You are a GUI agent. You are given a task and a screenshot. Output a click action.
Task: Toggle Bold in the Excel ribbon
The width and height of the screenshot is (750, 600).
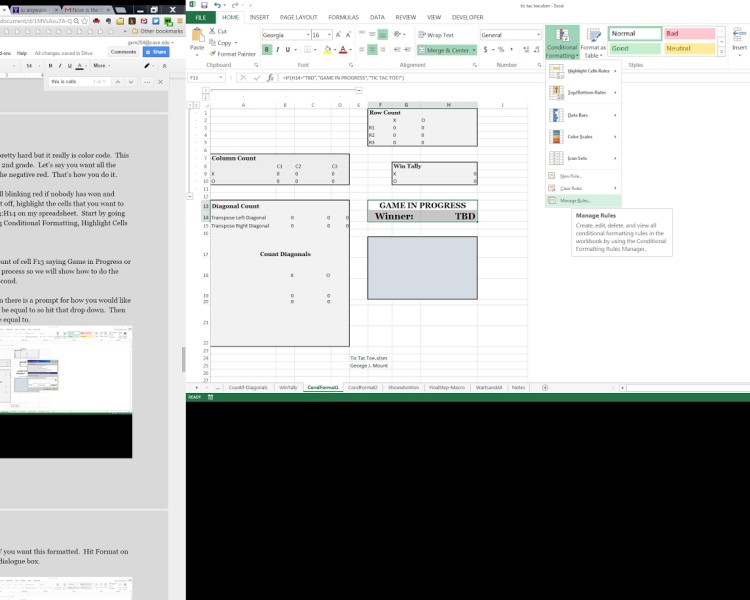click(x=267, y=49)
